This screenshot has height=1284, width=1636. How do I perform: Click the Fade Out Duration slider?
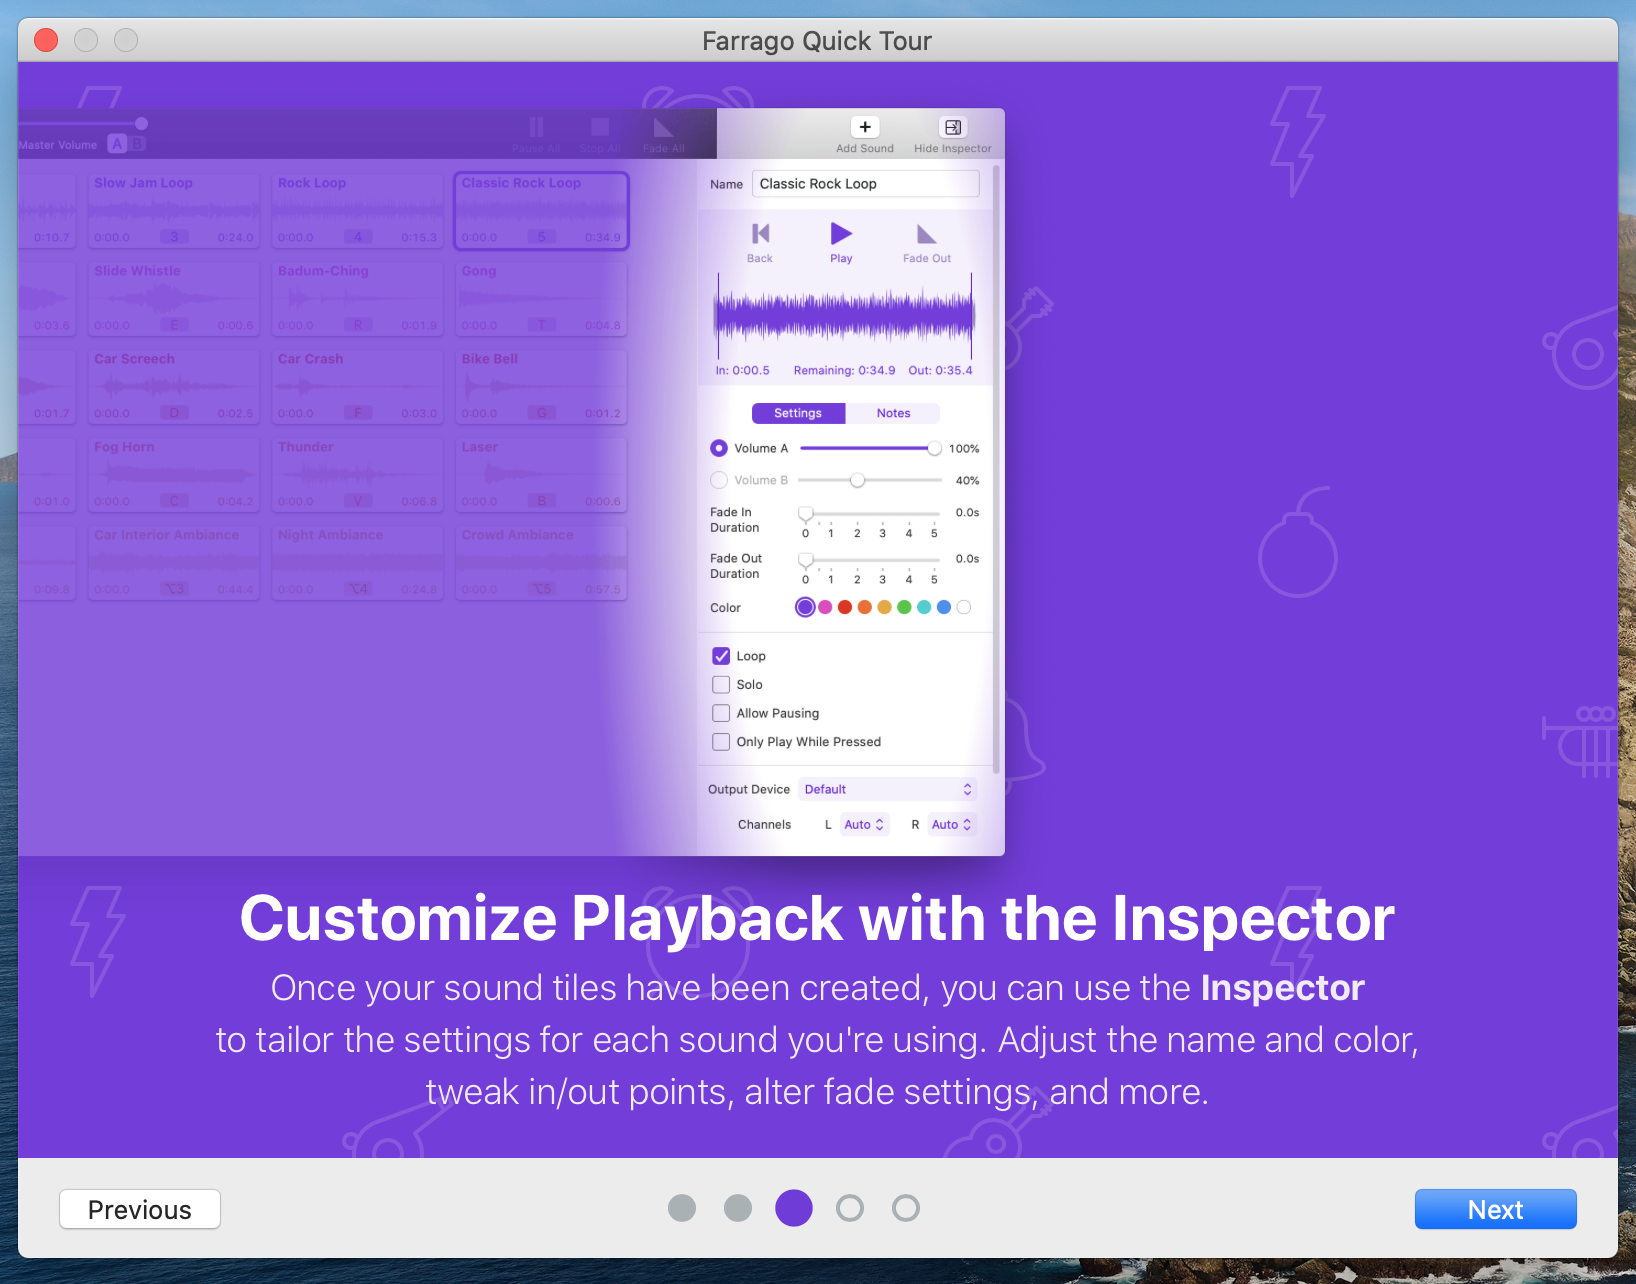(x=870, y=559)
